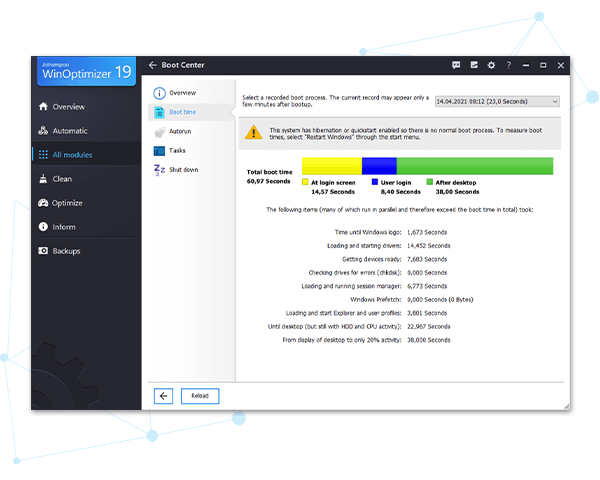Click the '8,40 Seconds' user login value
This screenshot has height=480, width=600.
coord(401,192)
